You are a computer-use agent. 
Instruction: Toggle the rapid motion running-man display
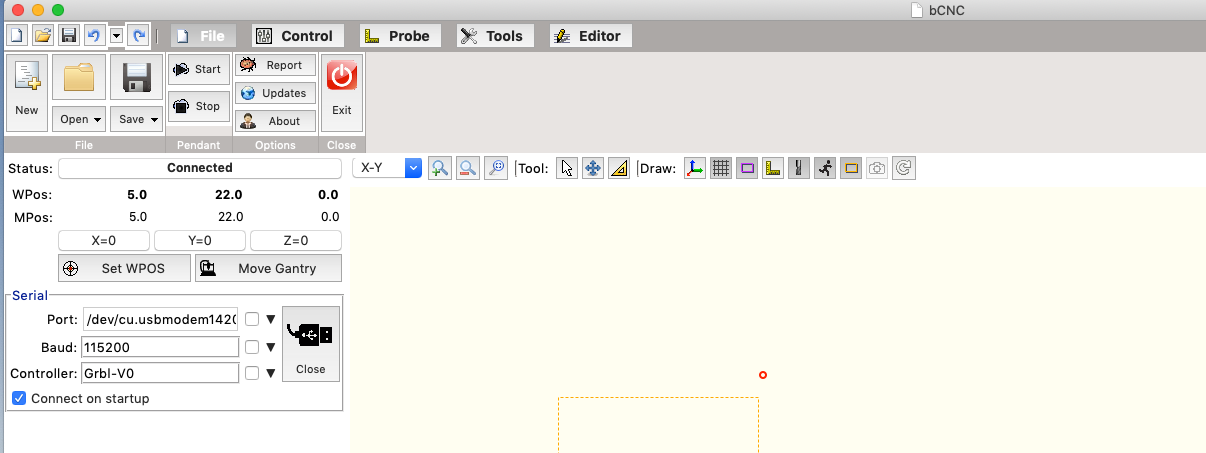point(825,168)
